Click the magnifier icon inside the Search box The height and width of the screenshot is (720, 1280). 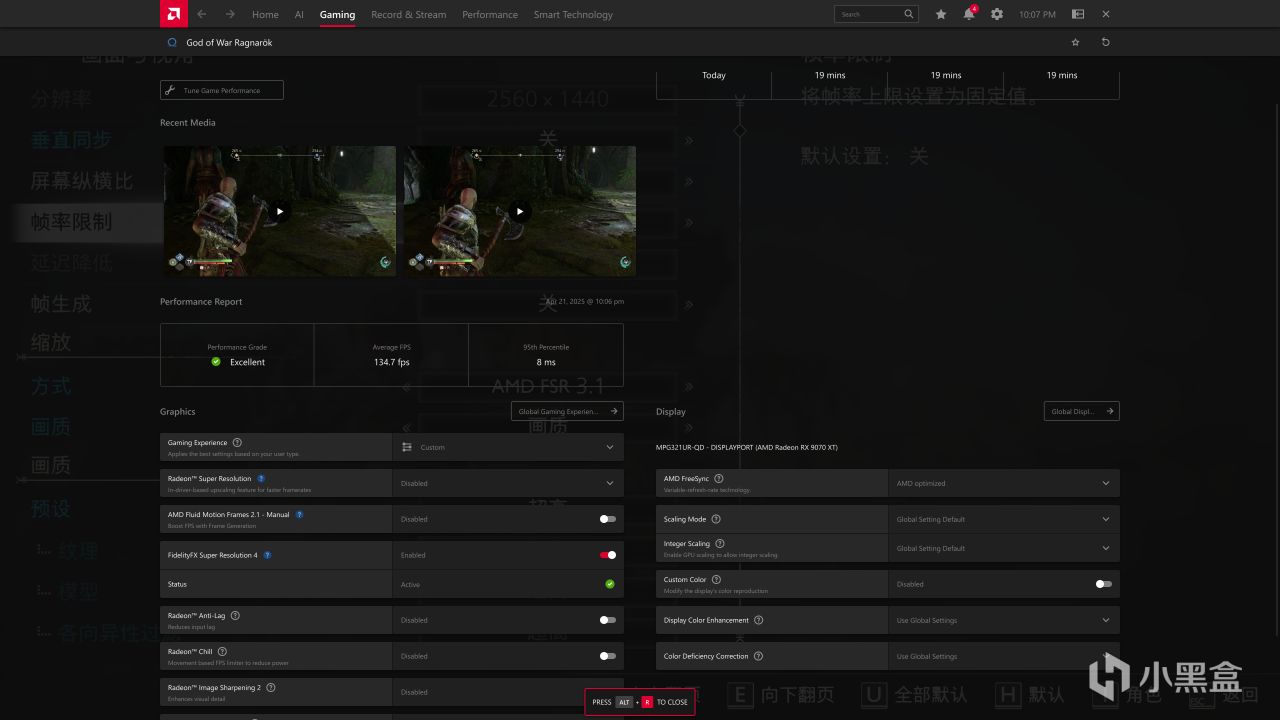pyautogui.click(x=908, y=14)
